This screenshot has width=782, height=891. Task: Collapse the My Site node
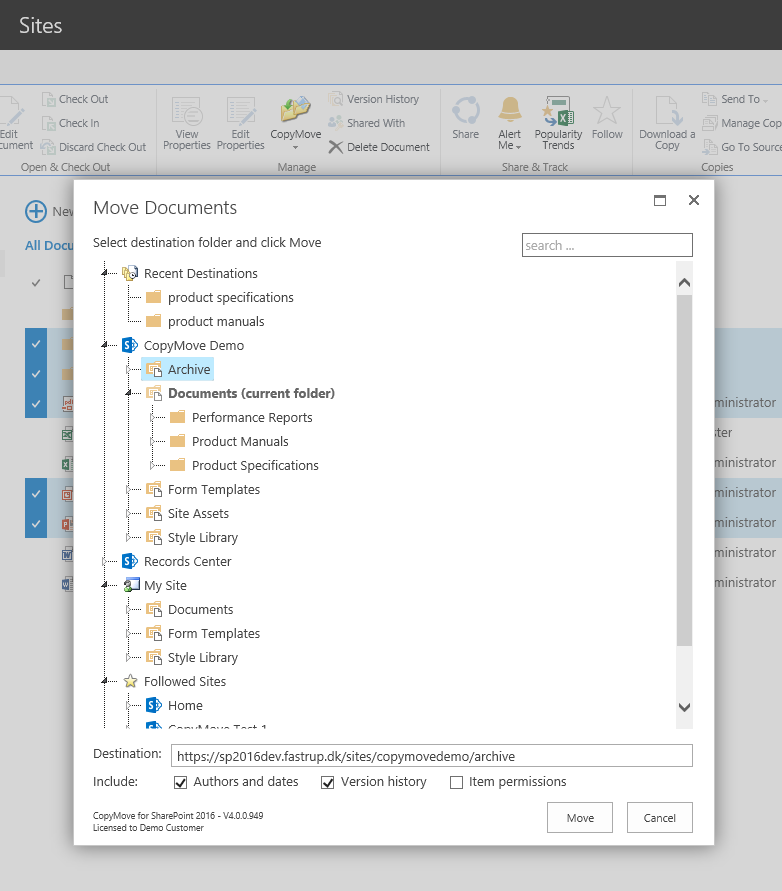click(x=105, y=585)
